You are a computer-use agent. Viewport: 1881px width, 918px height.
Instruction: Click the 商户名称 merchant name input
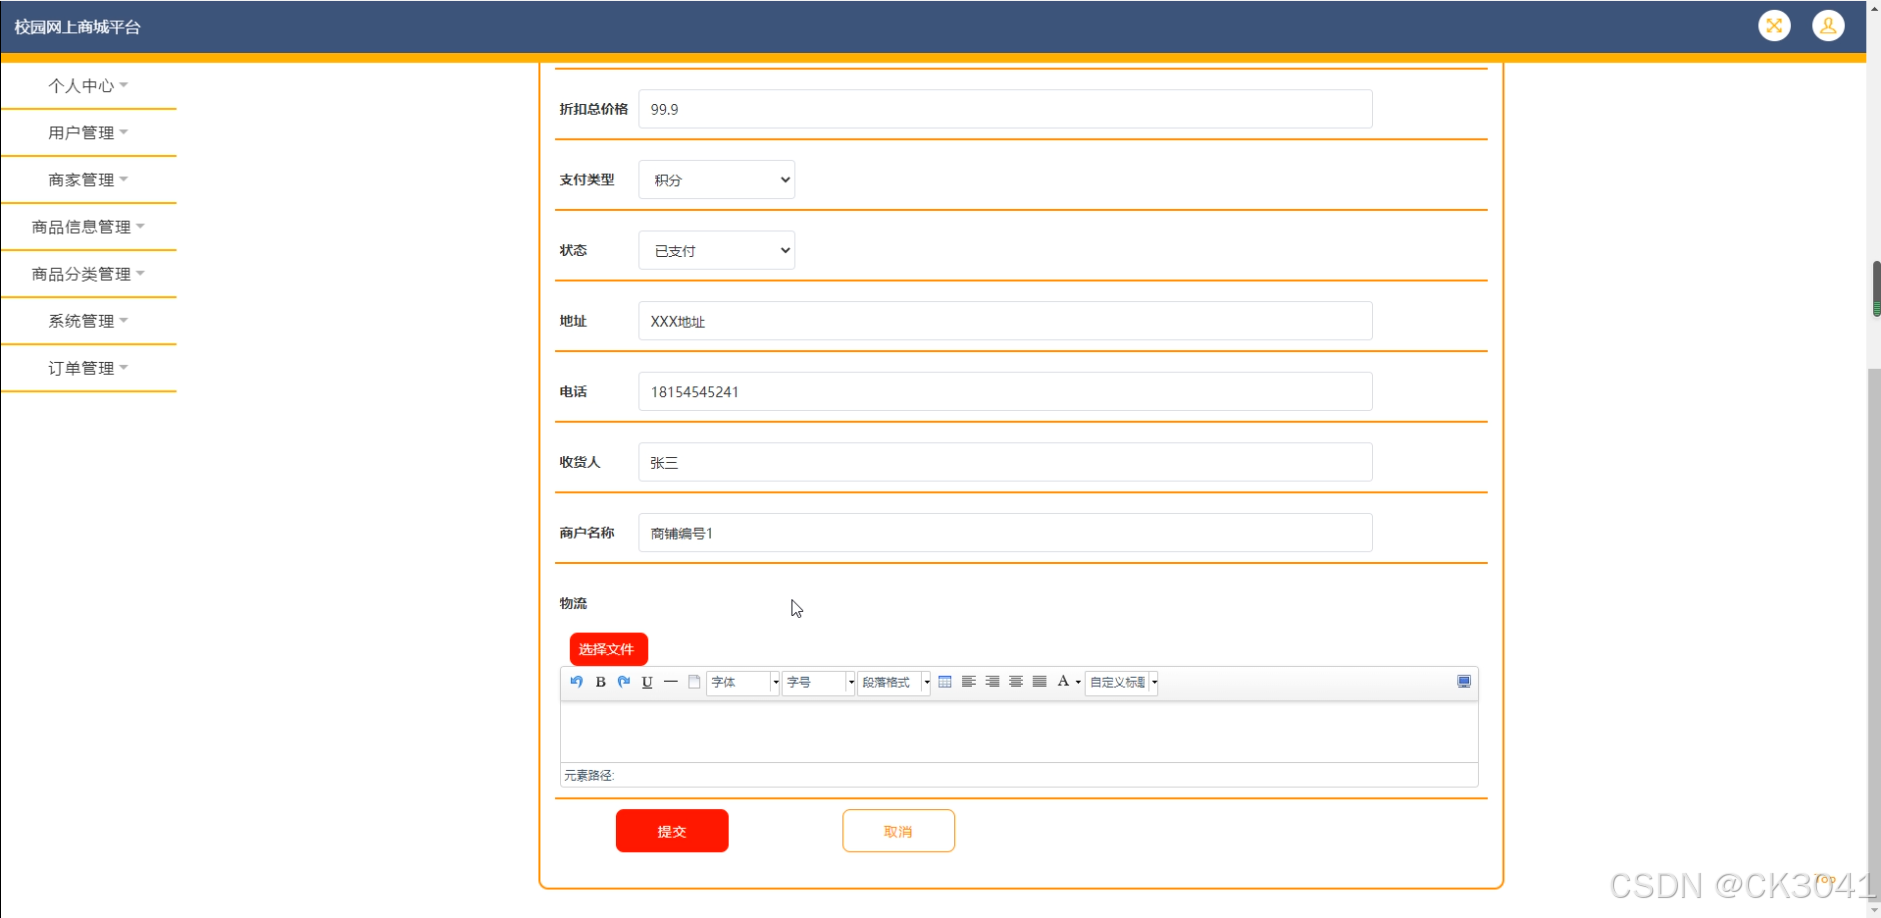[x=1005, y=533]
